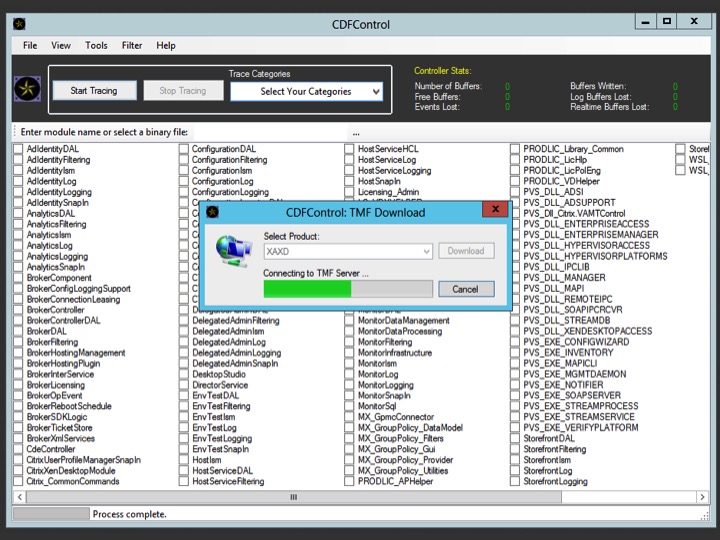
Task: Click the Process complete status text
Action: coord(129,514)
